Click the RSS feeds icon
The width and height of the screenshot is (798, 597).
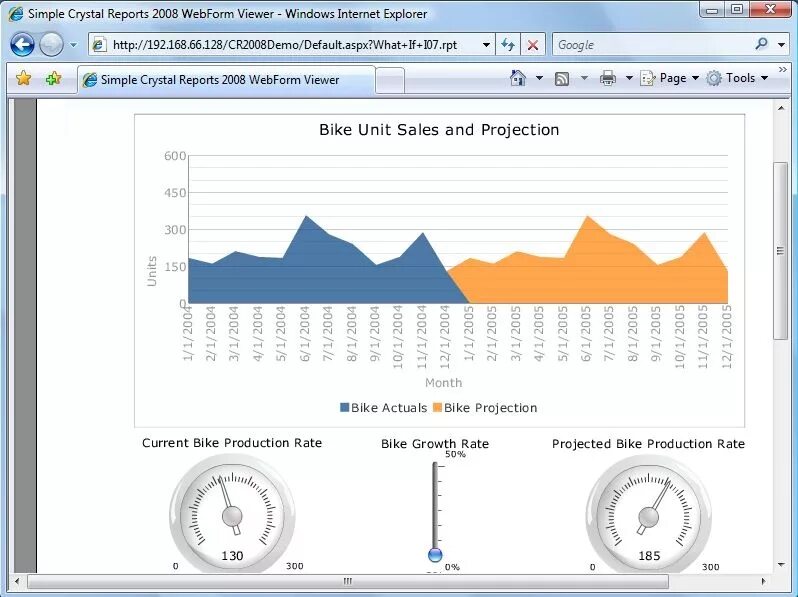coord(562,78)
